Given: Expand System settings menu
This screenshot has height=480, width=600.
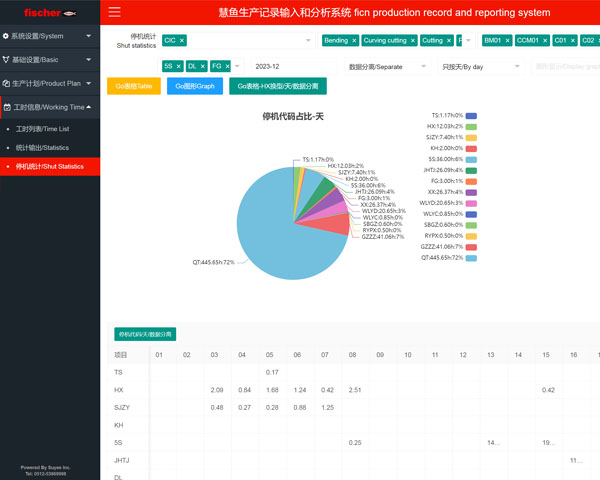Looking at the screenshot, I should coord(50,36).
